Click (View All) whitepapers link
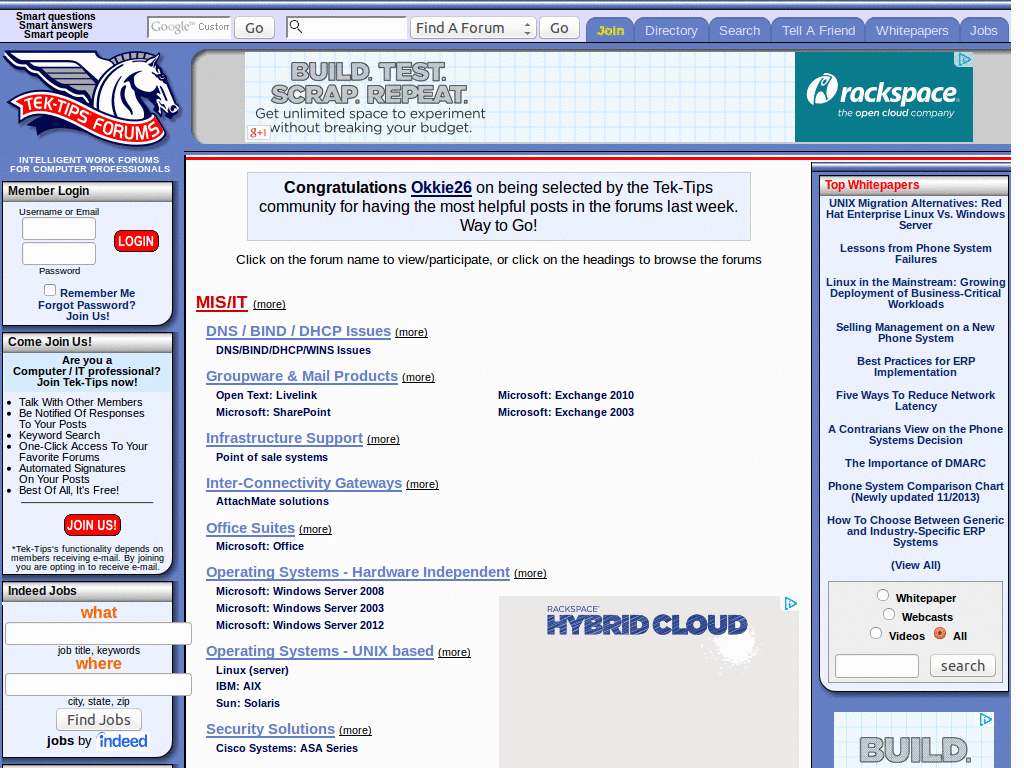Image resolution: width=1024 pixels, height=768 pixels. point(916,565)
